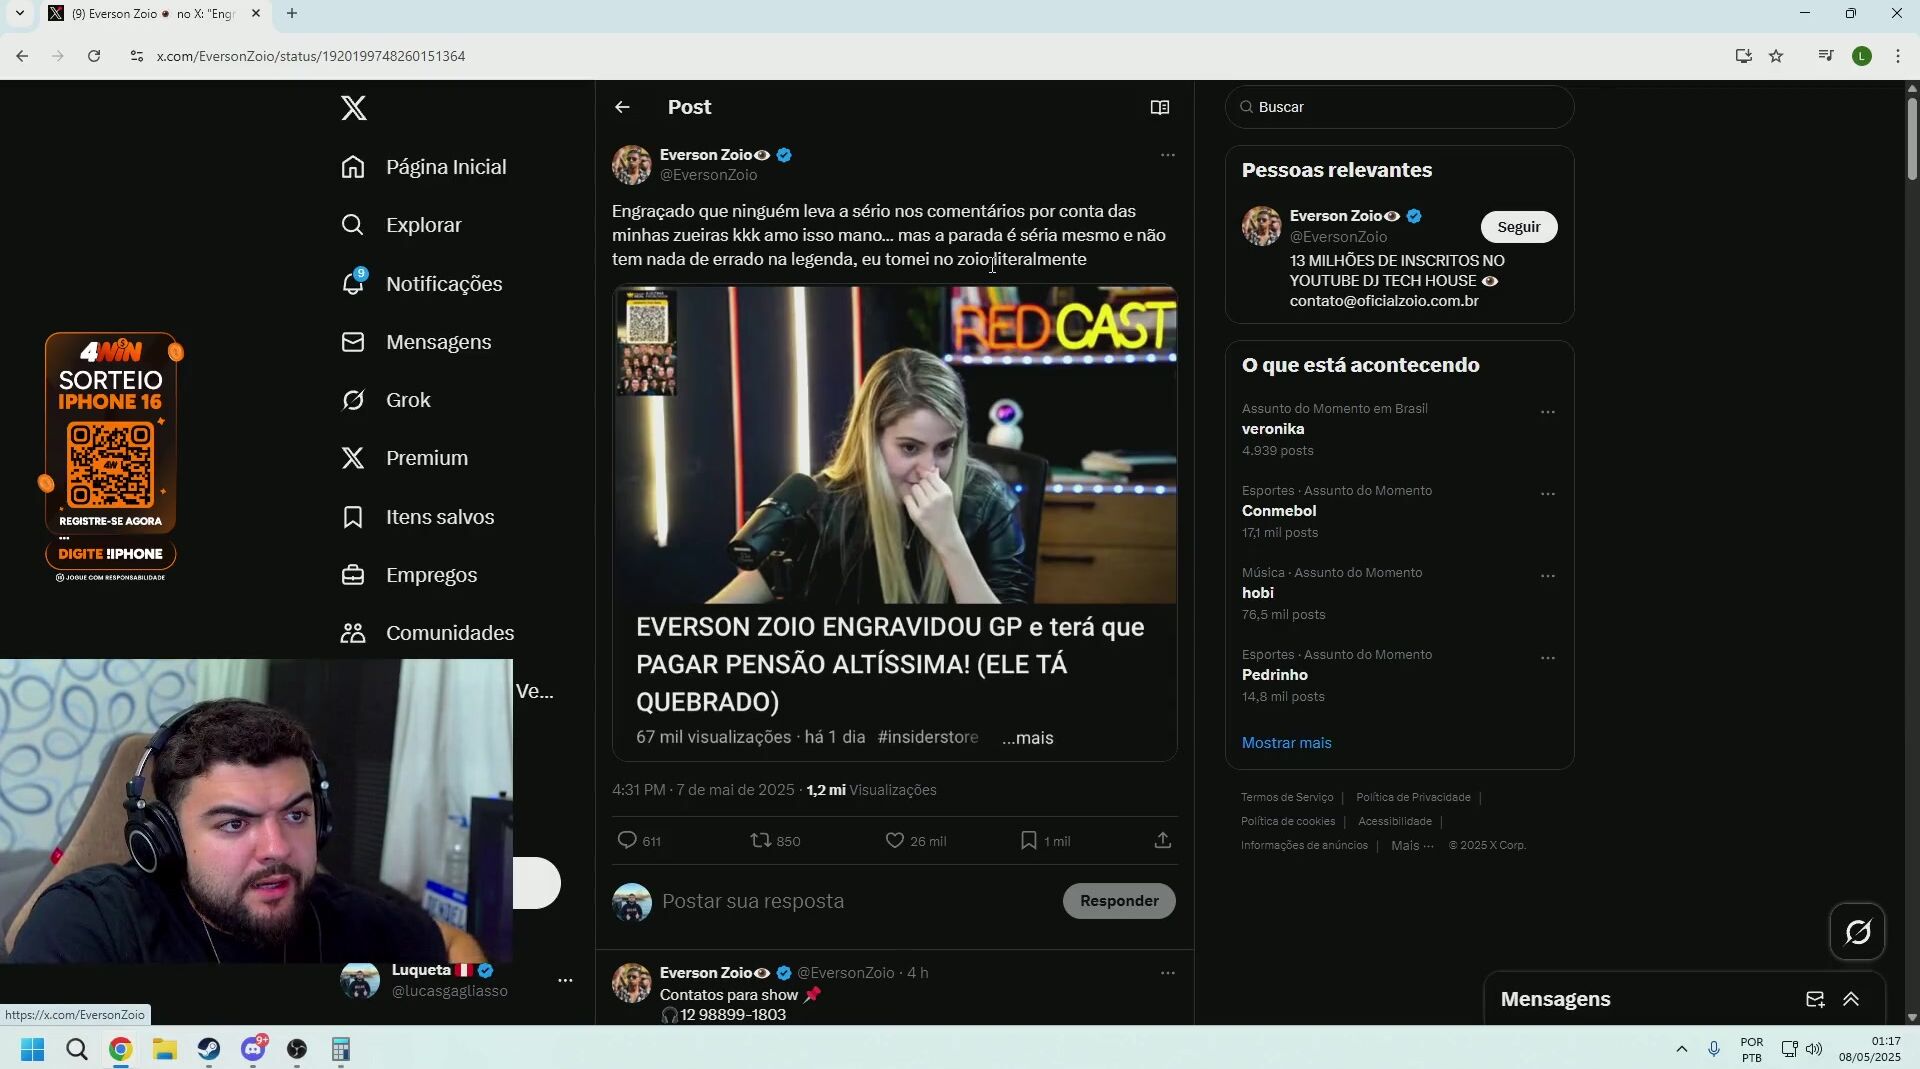The image size is (1920, 1069).
Task: Open options for the veronika trend
Action: tap(1547, 412)
